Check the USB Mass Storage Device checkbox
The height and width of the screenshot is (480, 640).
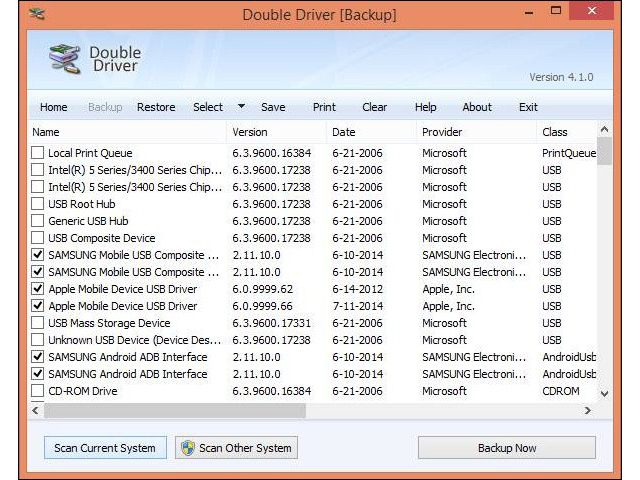pyautogui.click(x=38, y=323)
